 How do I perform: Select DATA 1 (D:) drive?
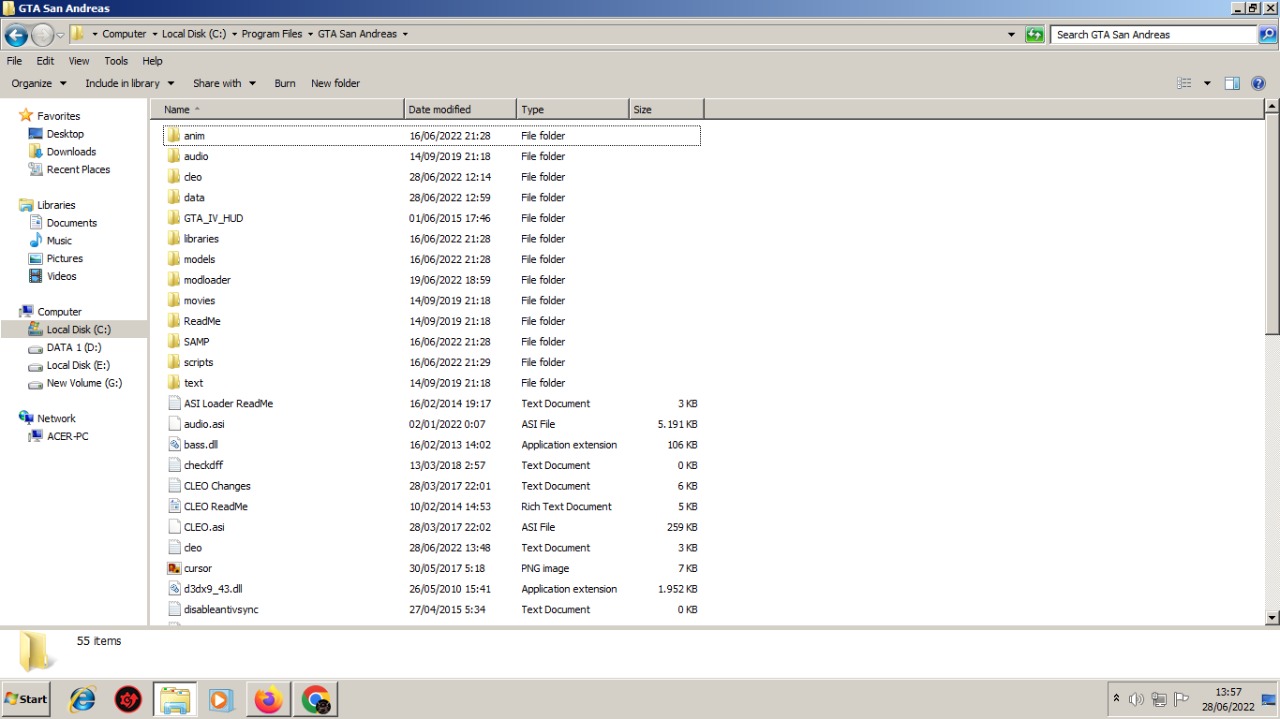tap(74, 347)
